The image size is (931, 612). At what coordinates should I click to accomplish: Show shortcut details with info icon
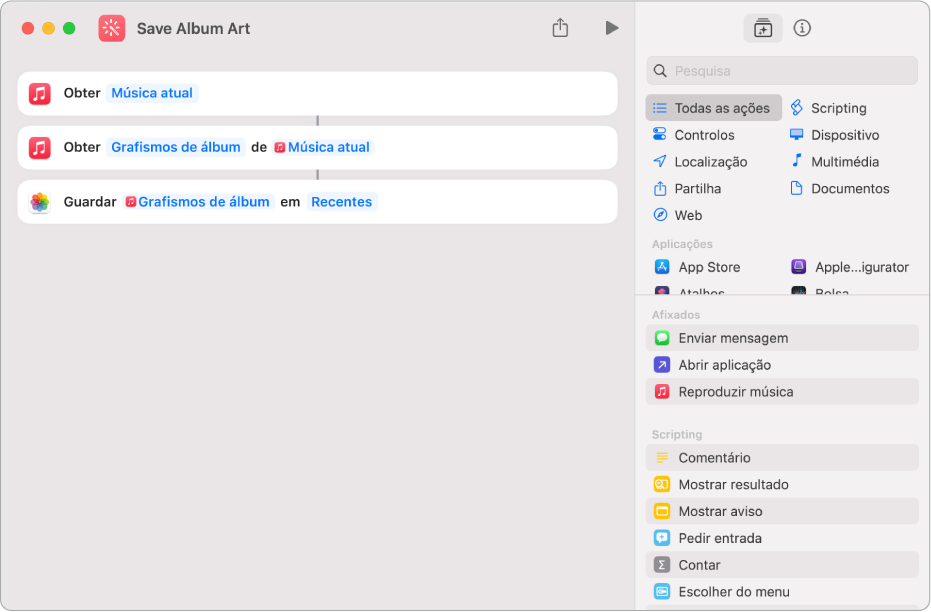pyautogui.click(x=802, y=28)
